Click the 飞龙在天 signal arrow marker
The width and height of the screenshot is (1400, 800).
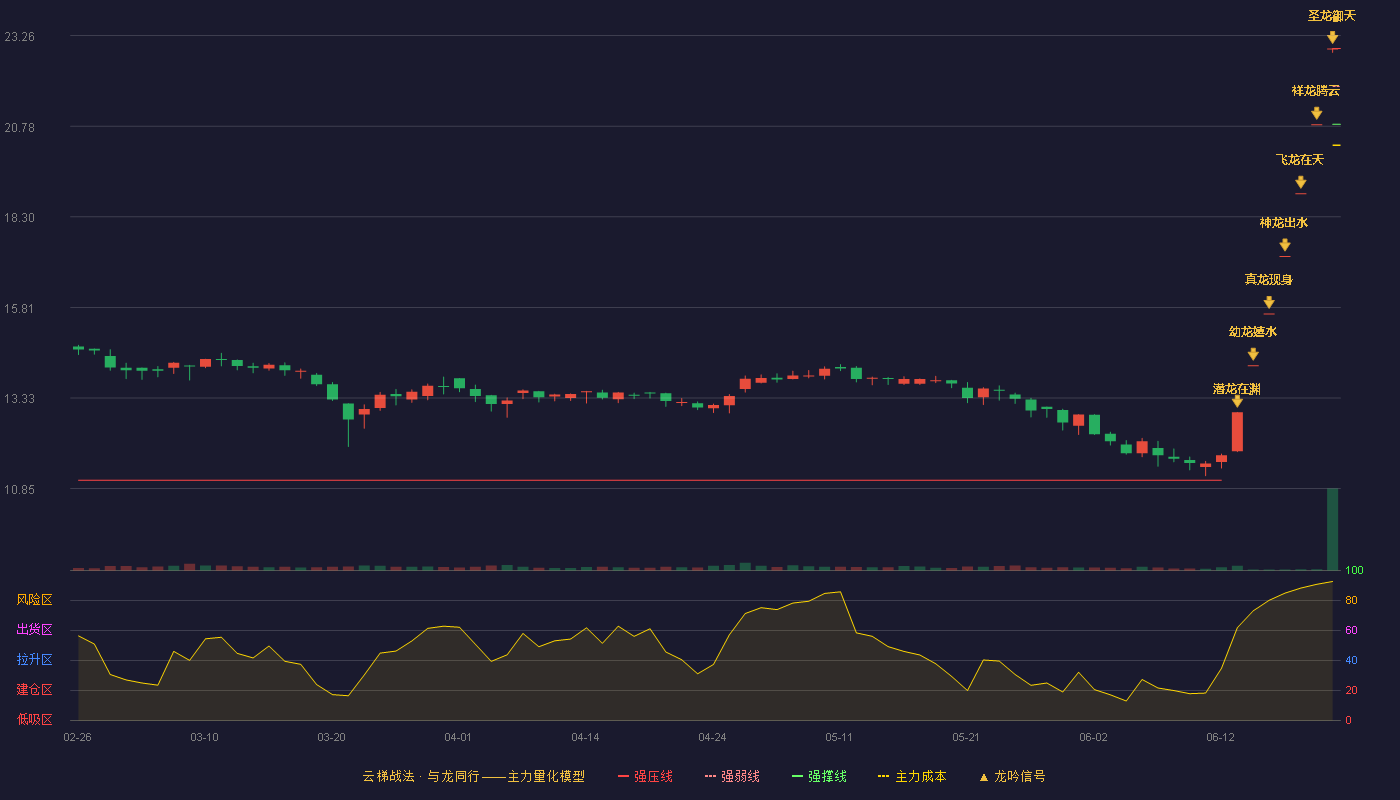[1300, 183]
